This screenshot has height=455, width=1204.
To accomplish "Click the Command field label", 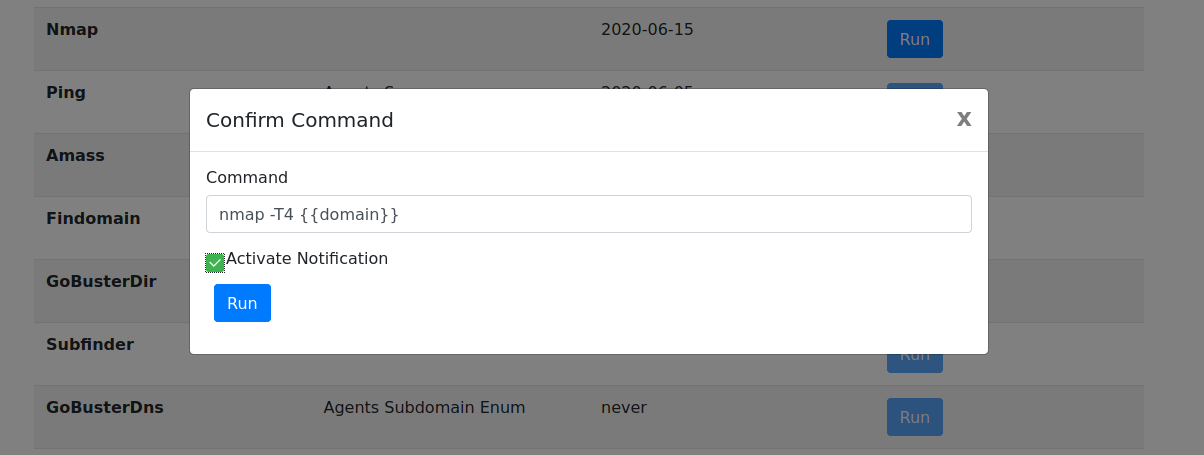I will 247,177.
